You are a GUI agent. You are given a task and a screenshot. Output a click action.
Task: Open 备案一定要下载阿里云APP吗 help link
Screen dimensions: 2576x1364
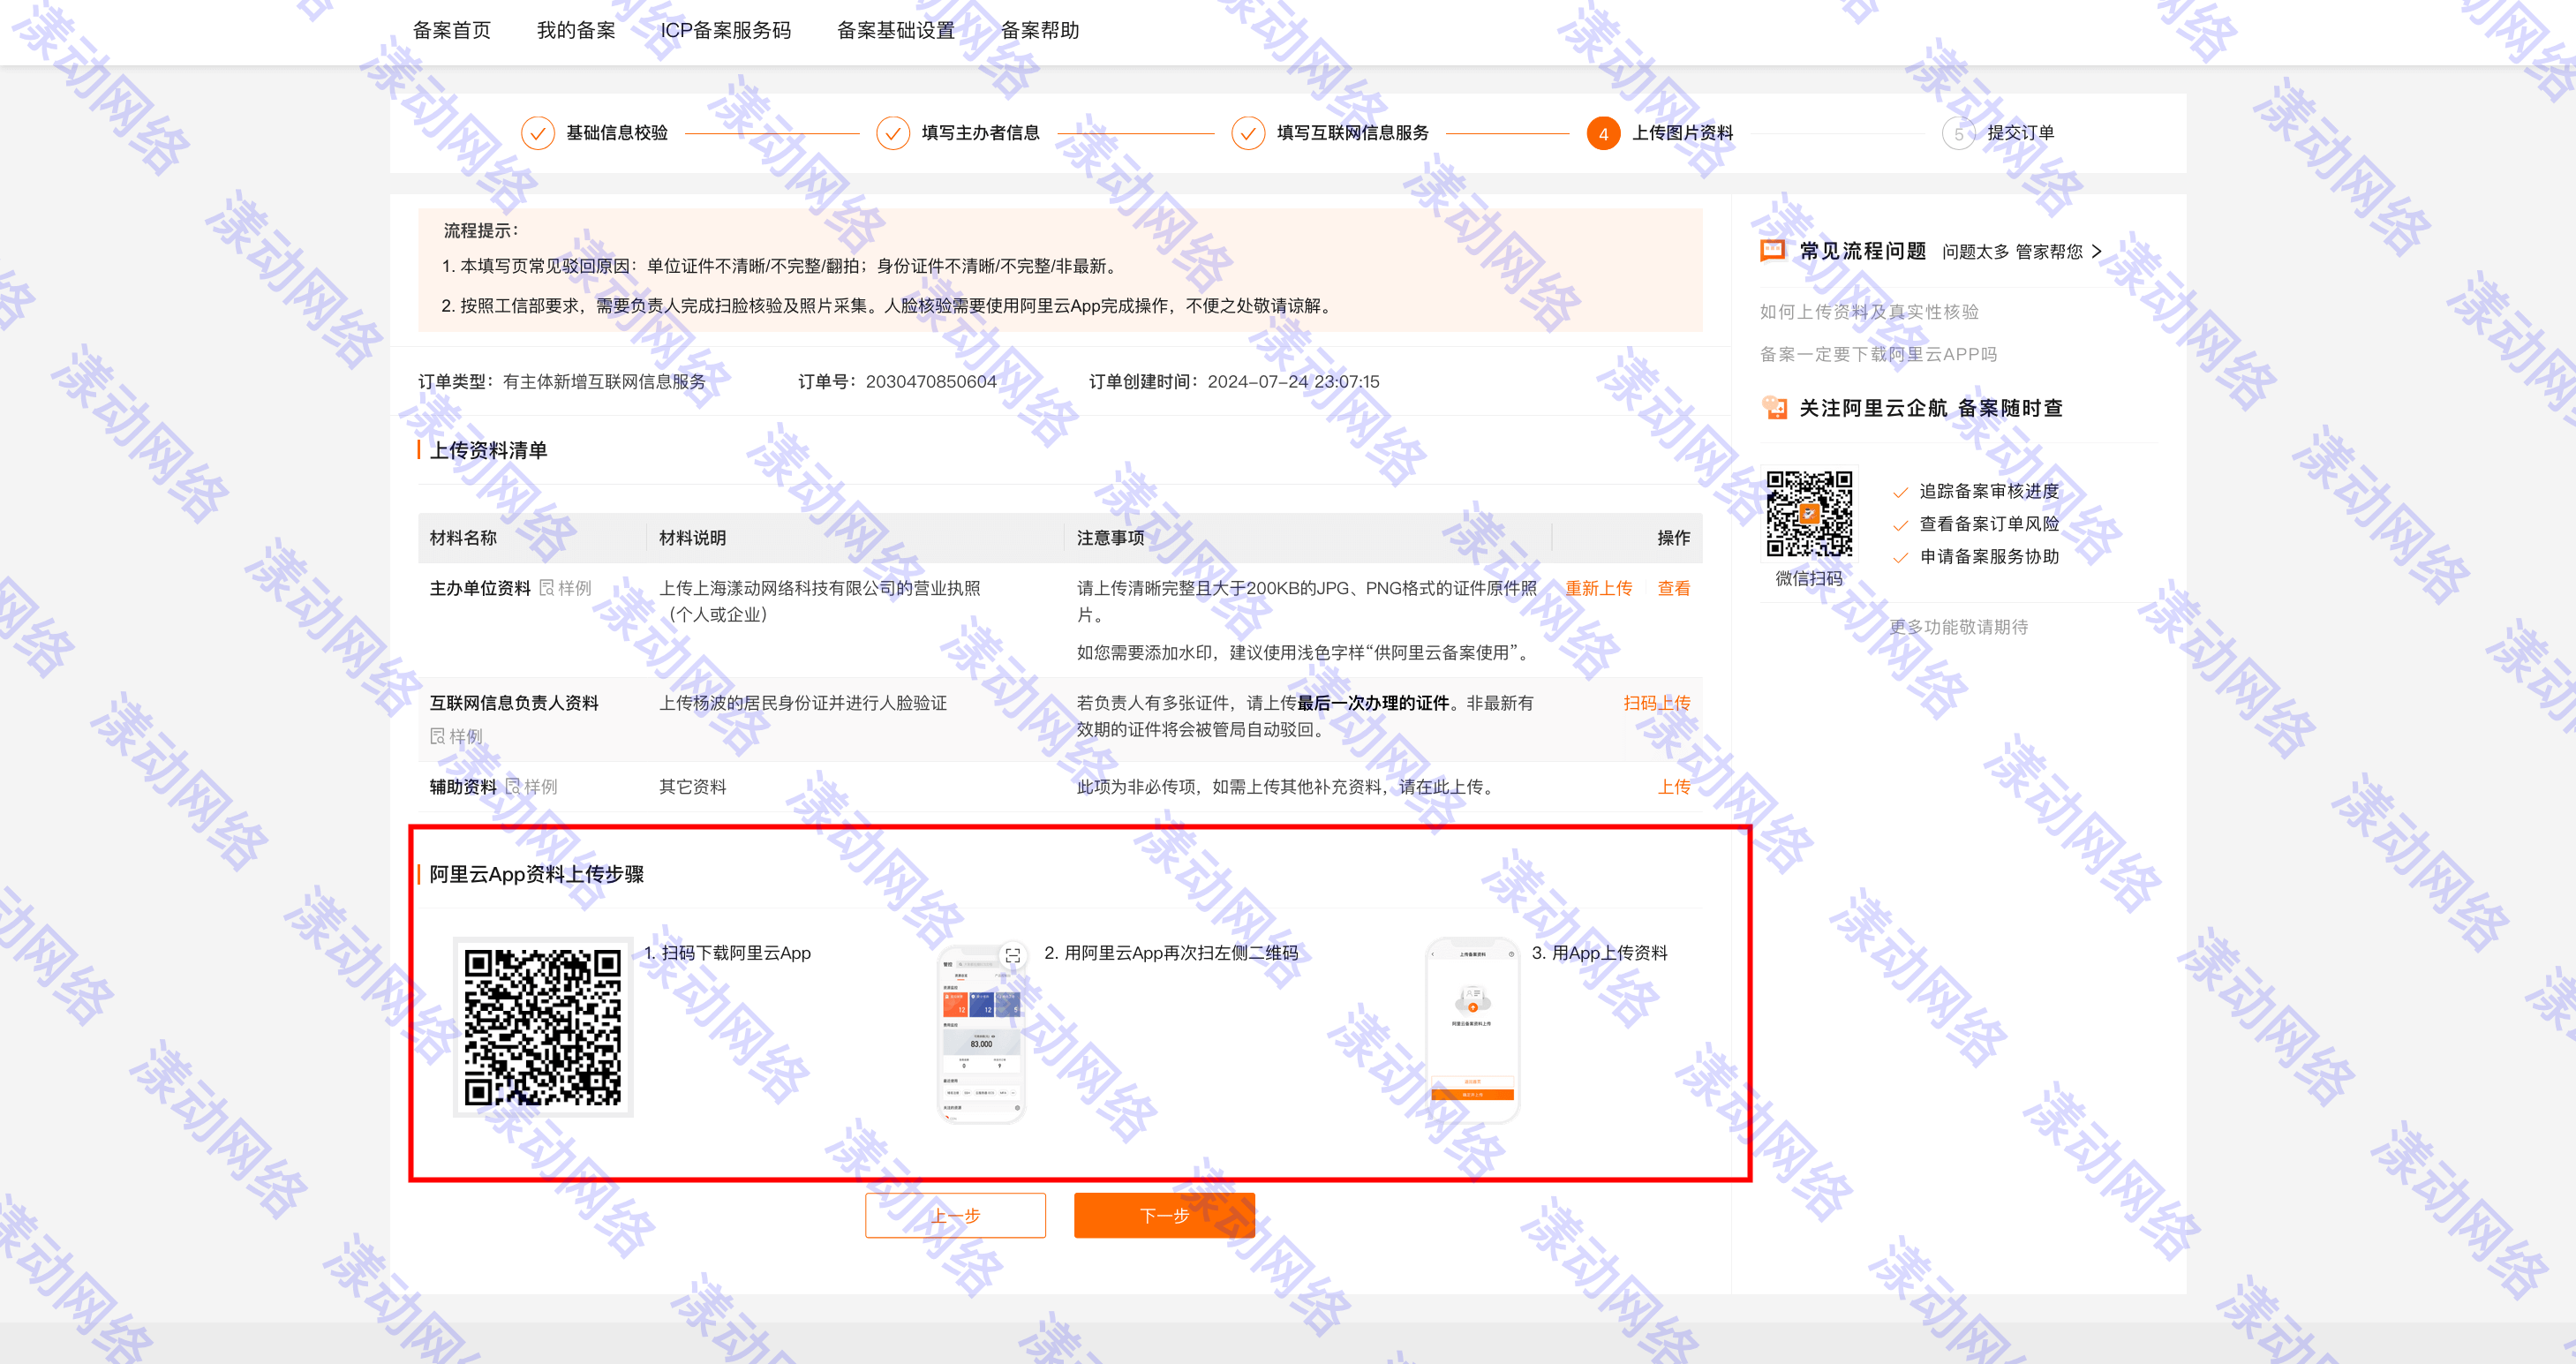pos(1878,354)
